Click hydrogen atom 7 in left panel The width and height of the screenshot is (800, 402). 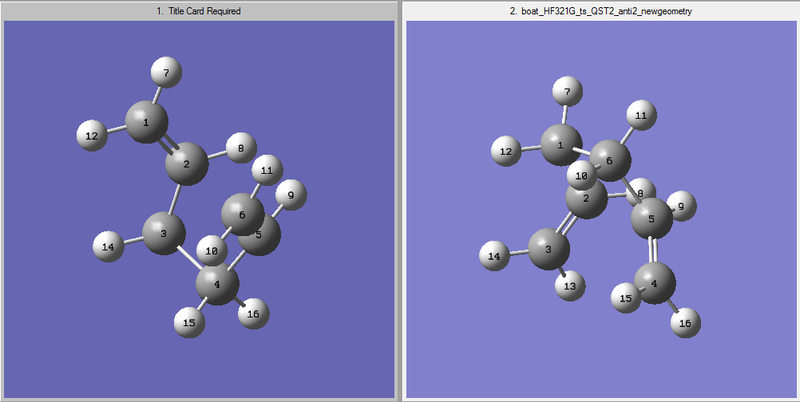[166, 72]
